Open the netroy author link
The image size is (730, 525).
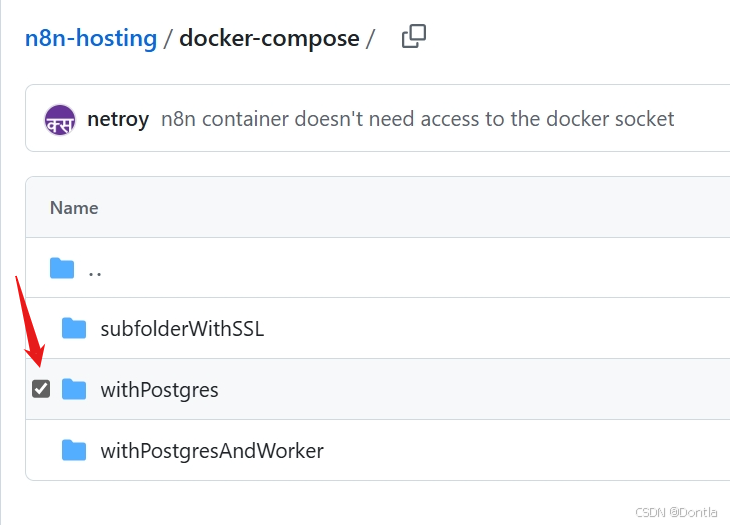point(118,120)
